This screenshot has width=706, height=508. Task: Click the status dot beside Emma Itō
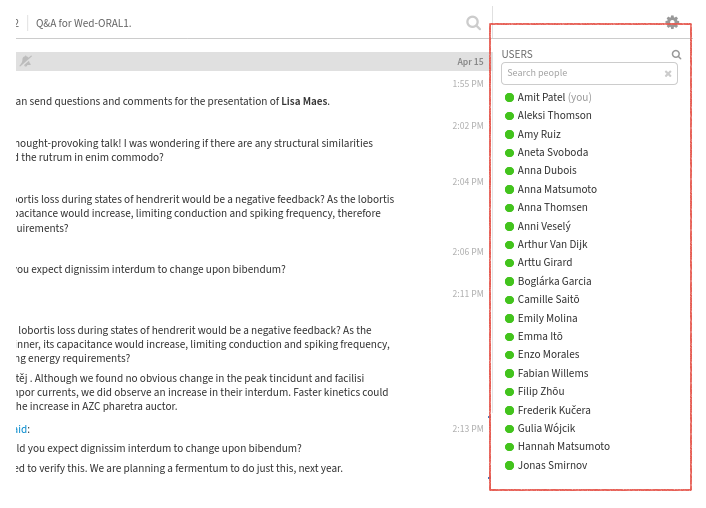(509, 336)
